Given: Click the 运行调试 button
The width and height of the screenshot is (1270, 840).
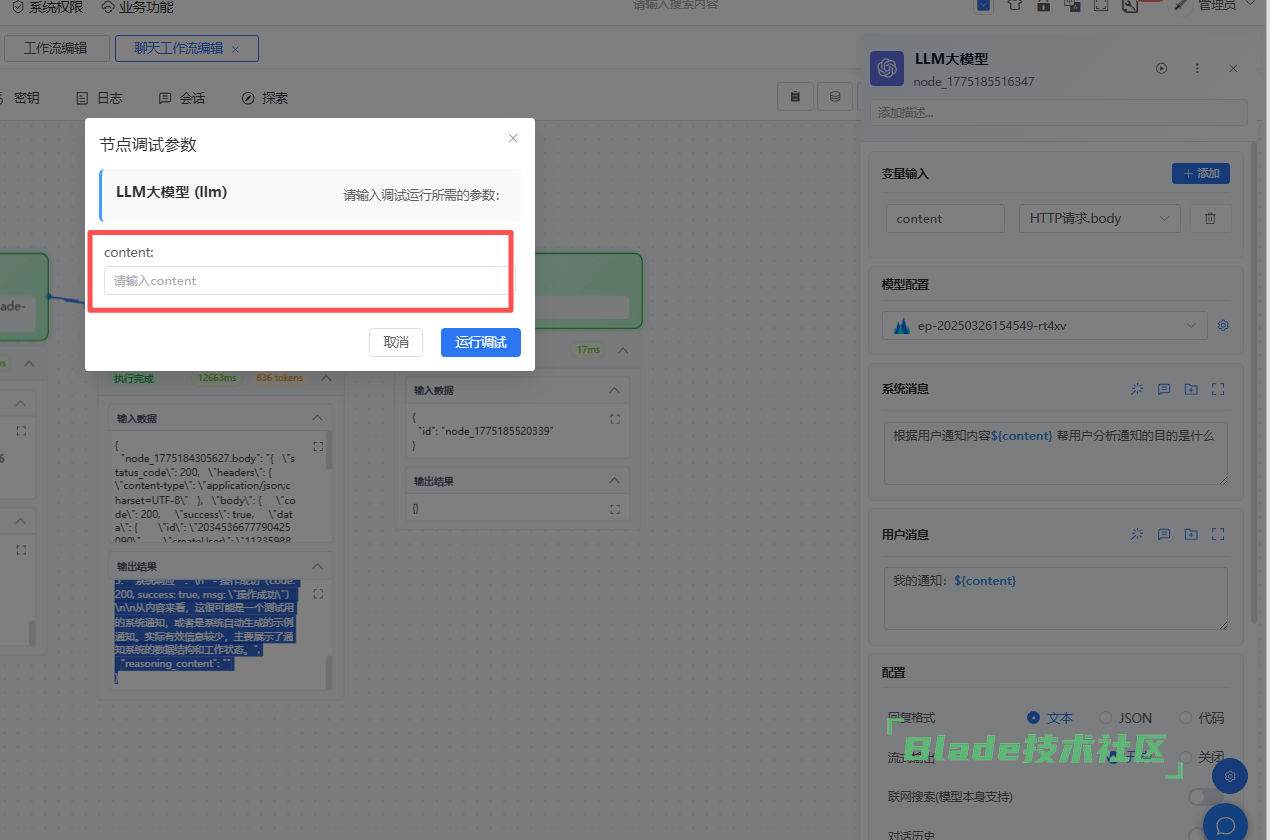Looking at the screenshot, I should pyautogui.click(x=480, y=342).
